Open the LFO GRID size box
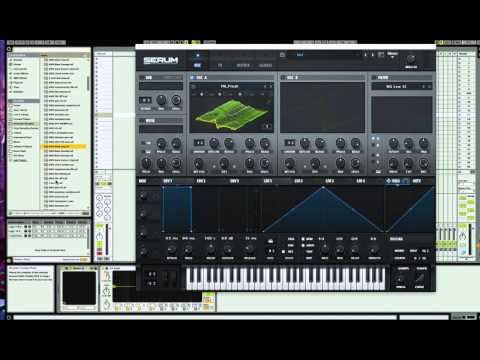 pos(271,251)
